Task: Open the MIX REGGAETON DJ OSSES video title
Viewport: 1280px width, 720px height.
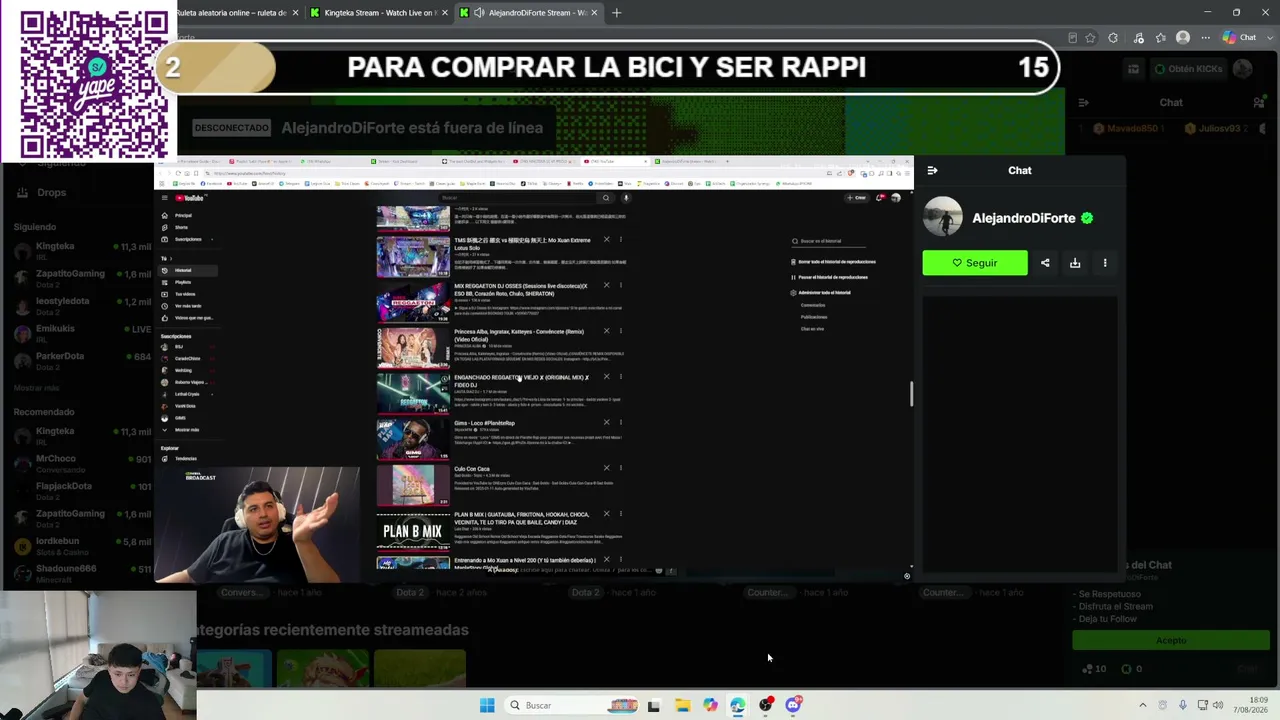Action: click(521, 289)
